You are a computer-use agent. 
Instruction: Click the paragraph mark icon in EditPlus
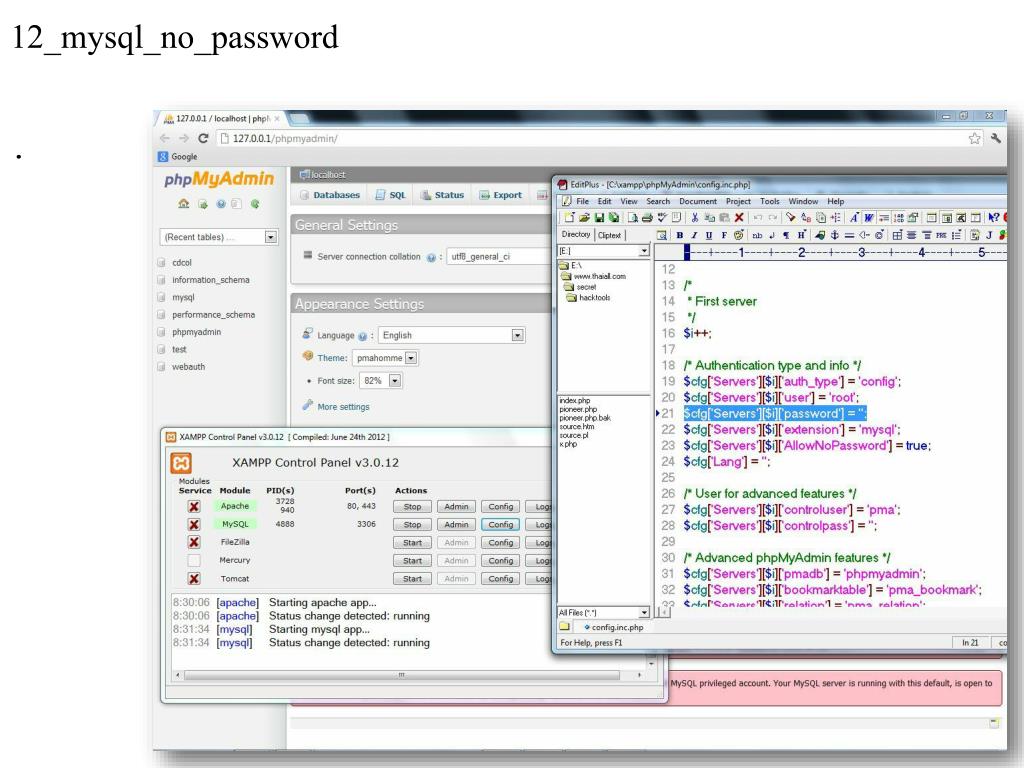click(x=786, y=235)
